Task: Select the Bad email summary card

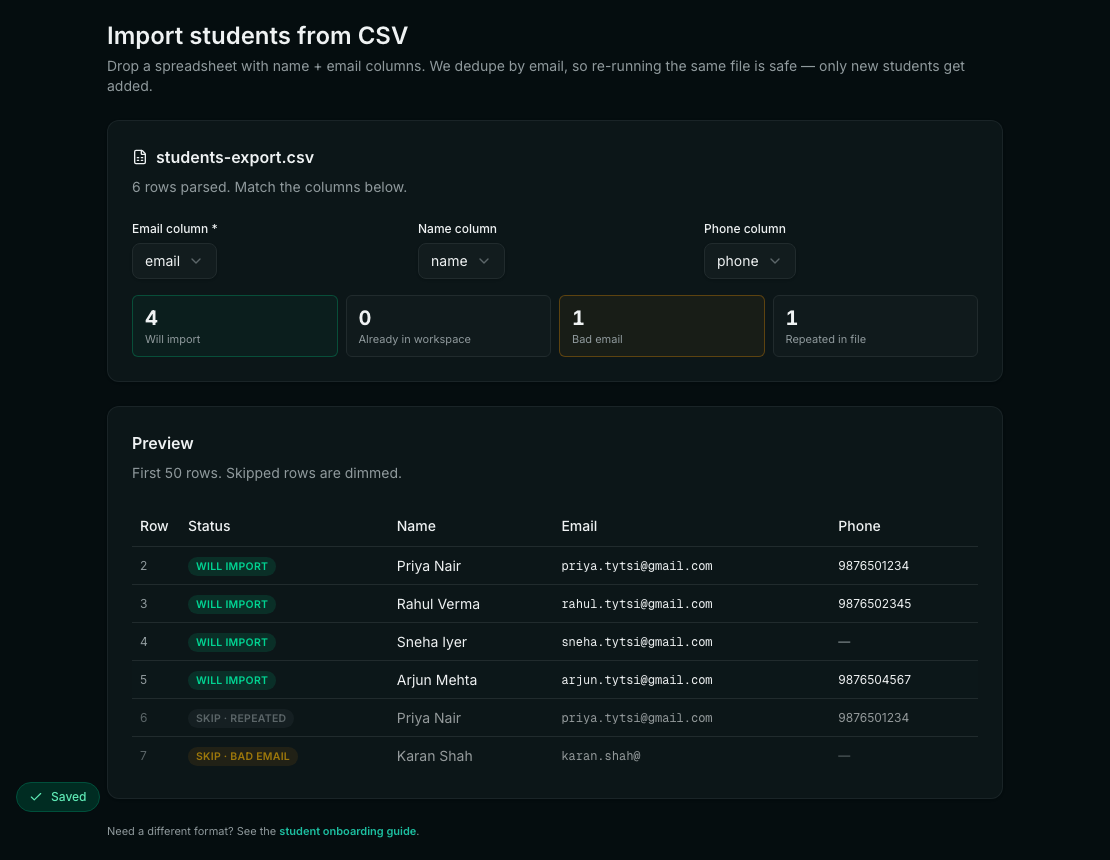Action: point(662,326)
